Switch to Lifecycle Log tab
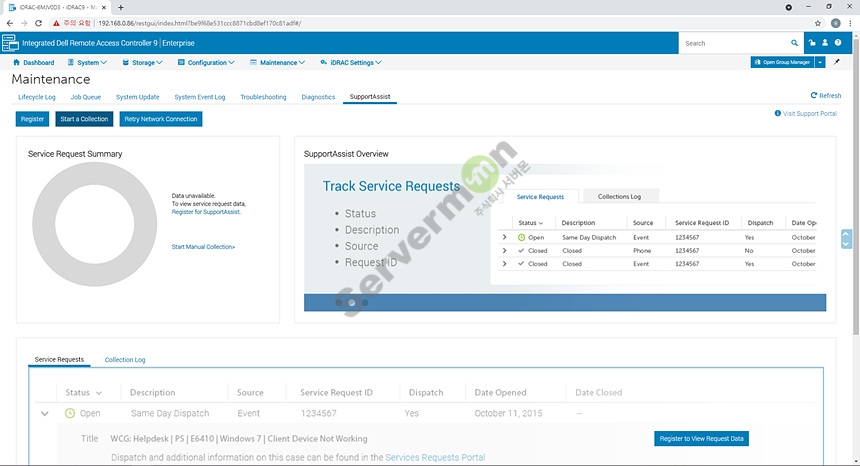Viewport: 860px width, 466px height. click(37, 97)
